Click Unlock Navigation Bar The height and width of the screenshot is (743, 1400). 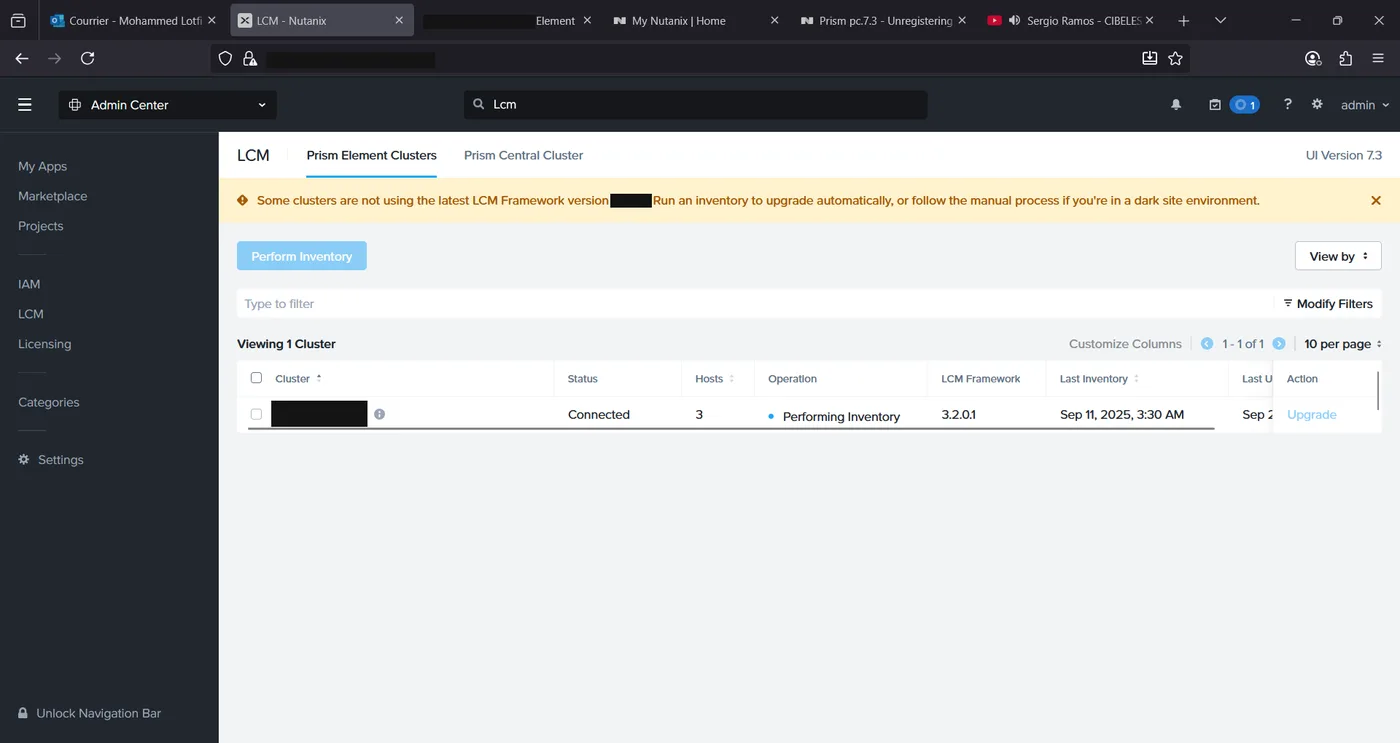coord(89,713)
